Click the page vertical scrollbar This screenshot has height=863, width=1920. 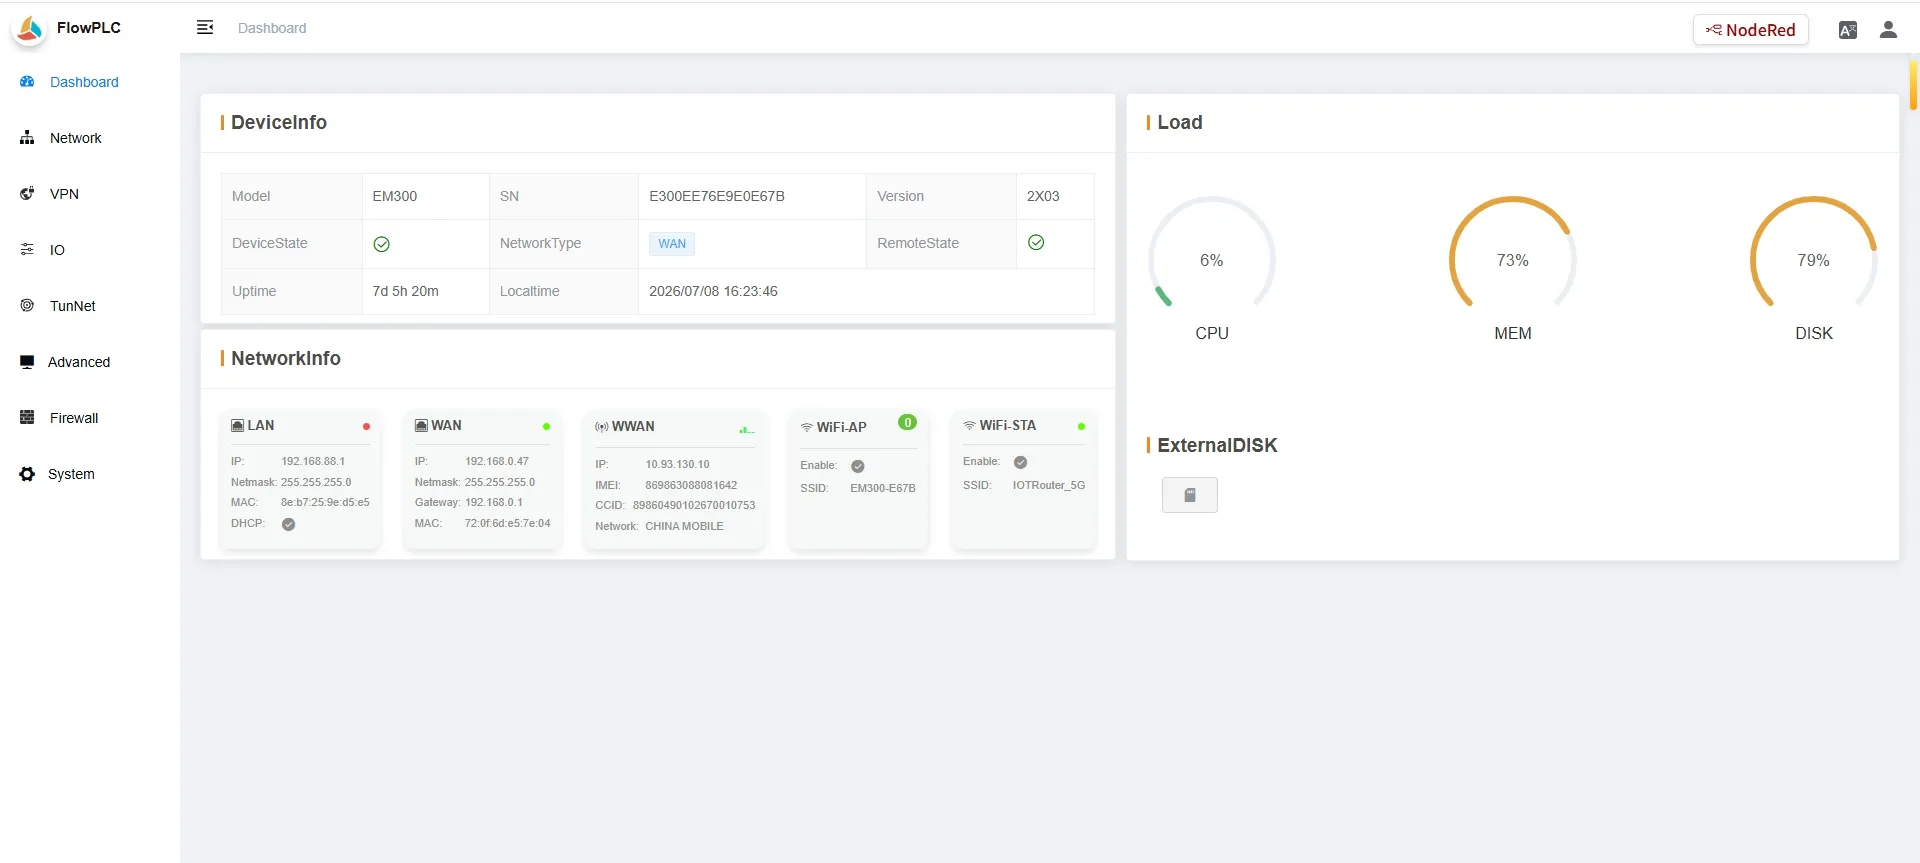coord(1913,85)
